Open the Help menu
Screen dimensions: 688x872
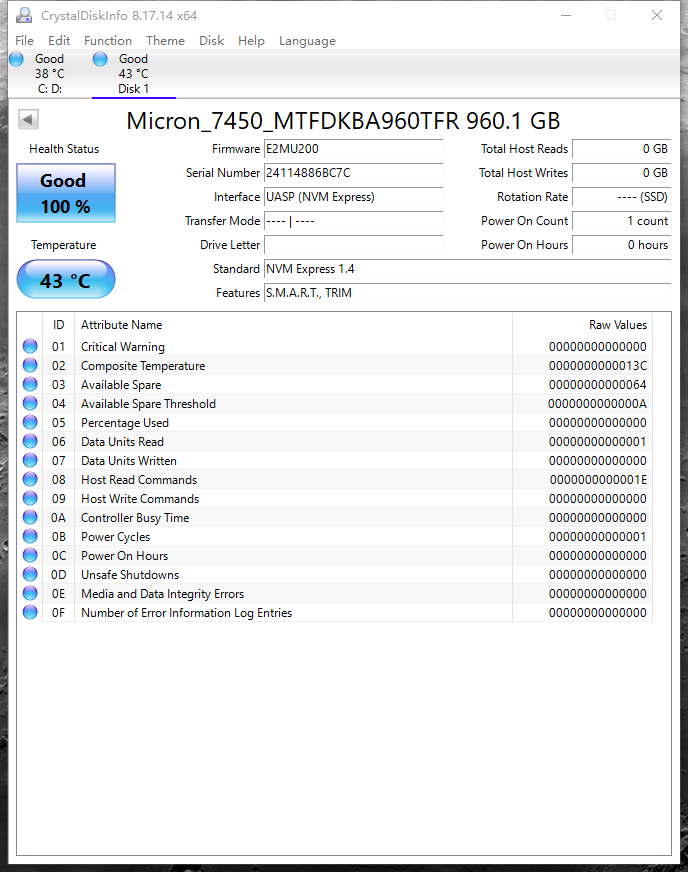click(251, 41)
